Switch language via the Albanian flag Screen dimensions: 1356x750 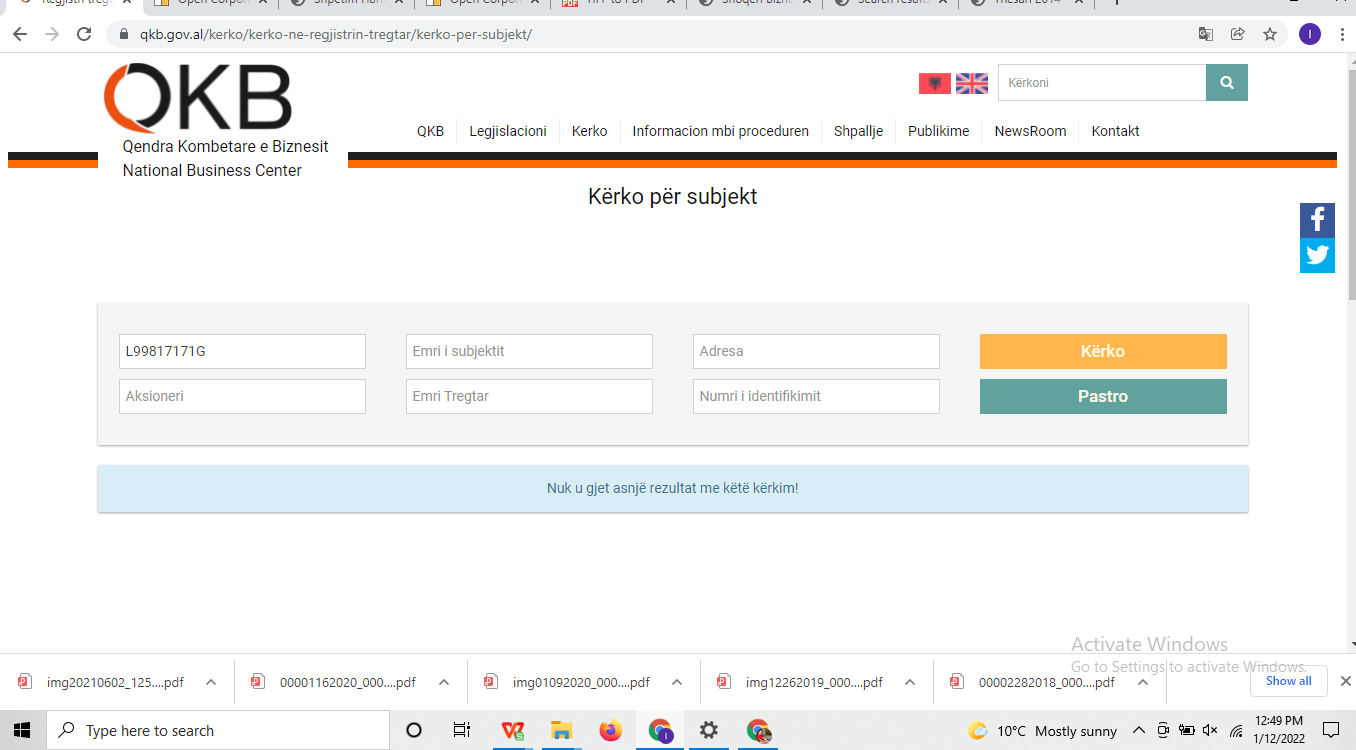pos(934,83)
